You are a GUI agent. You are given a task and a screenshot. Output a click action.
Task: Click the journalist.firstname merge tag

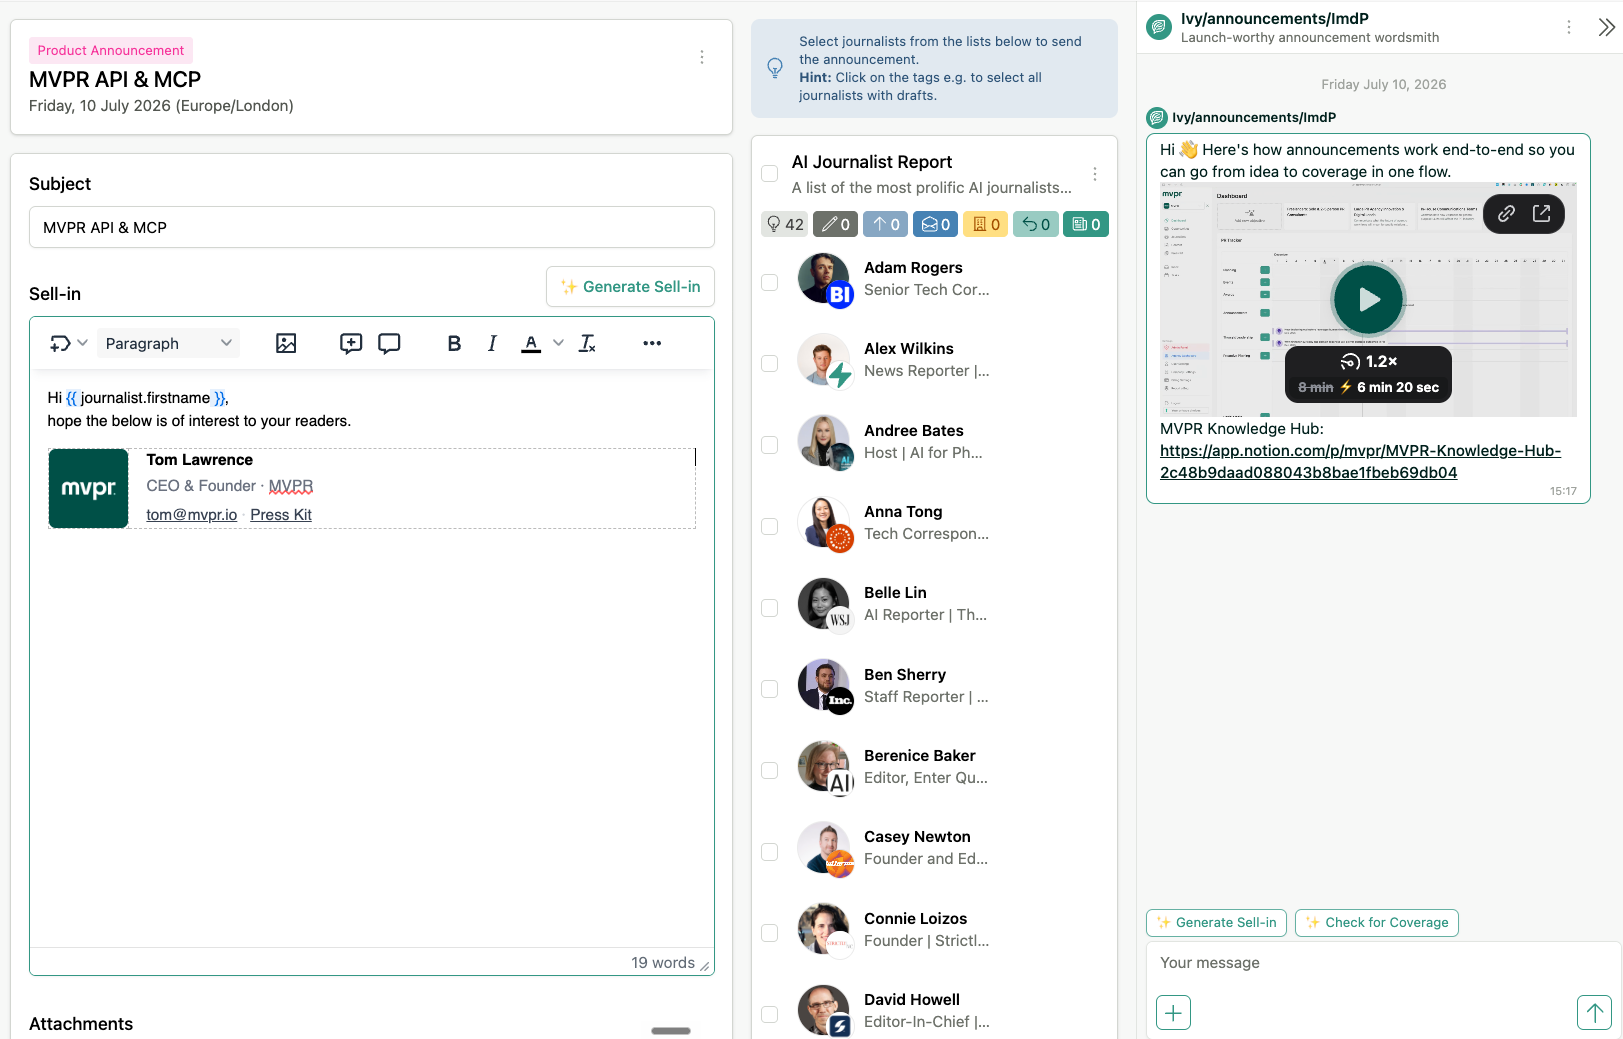(x=146, y=398)
